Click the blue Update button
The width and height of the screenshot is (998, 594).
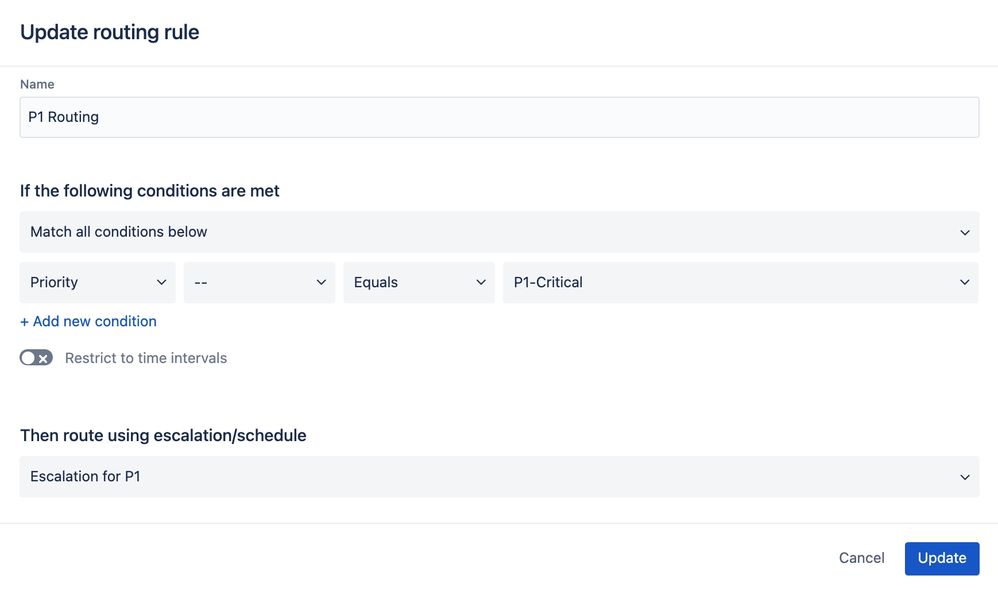(942, 558)
